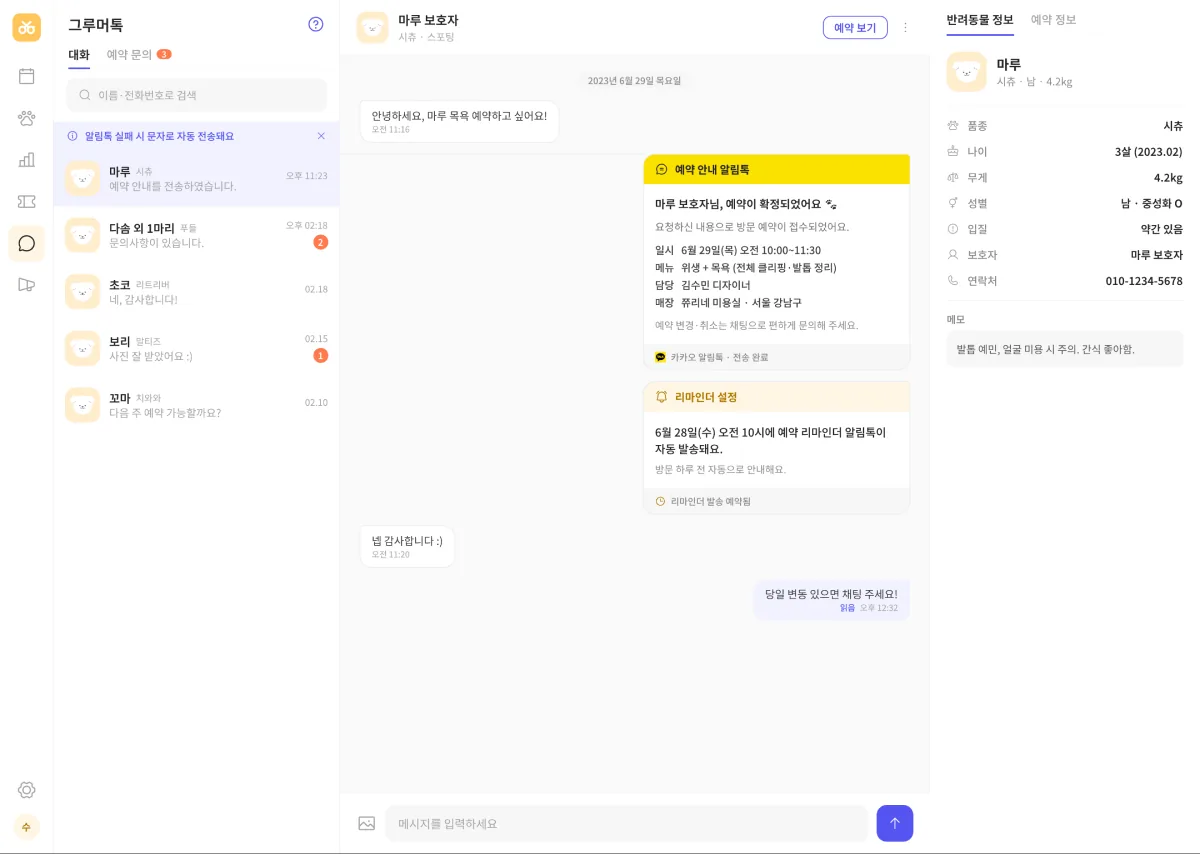
Task: Open the bar chart statistics icon
Action: [27, 160]
